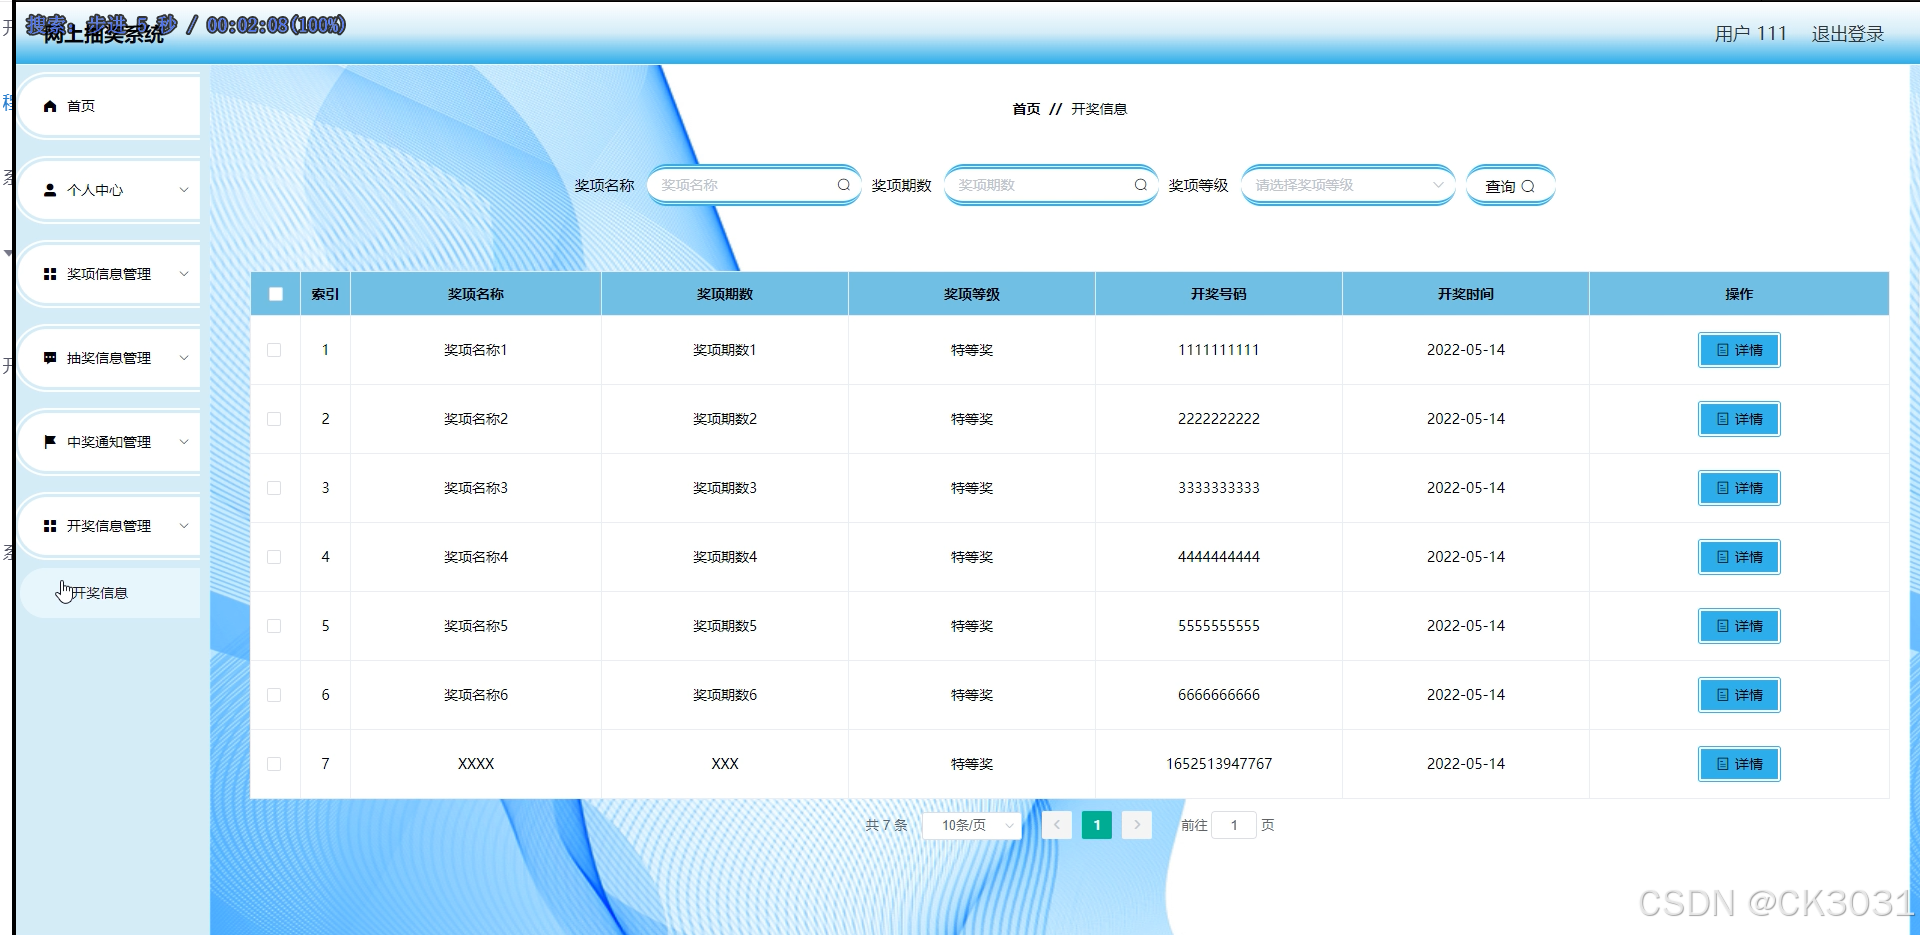
Task: Click the 查询 search button
Action: pyautogui.click(x=1510, y=186)
